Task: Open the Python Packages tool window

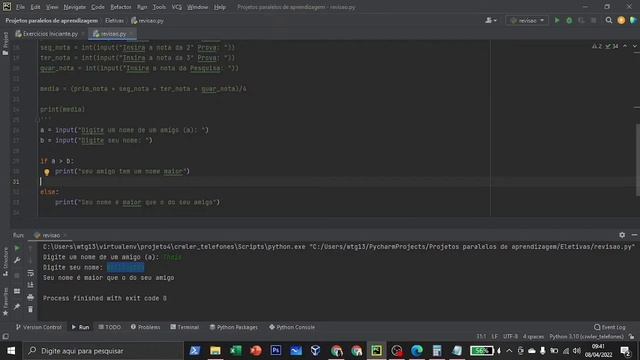Action: pos(233,327)
